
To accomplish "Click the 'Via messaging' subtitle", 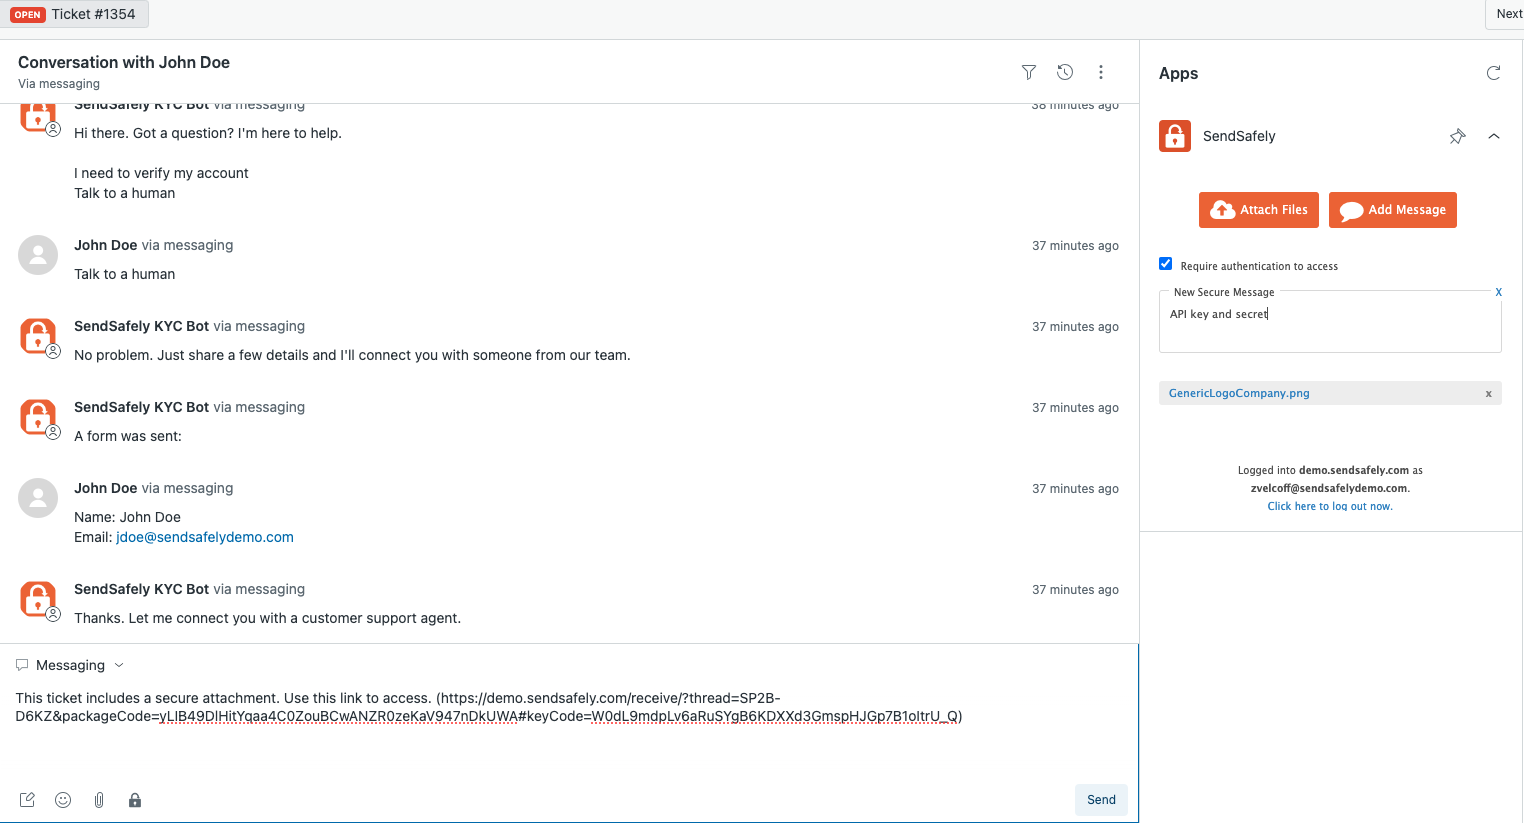I will [x=59, y=84].
